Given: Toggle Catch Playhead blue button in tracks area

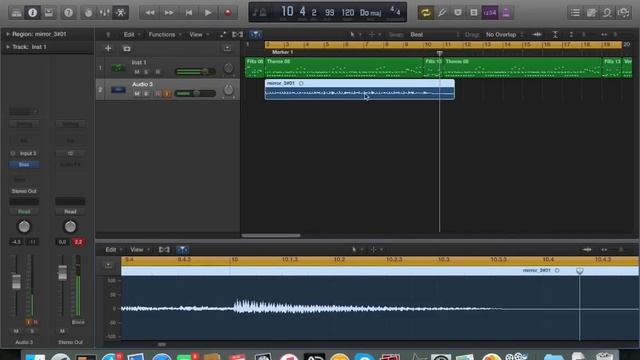Looking at the screenshot, I should (256, 35).
